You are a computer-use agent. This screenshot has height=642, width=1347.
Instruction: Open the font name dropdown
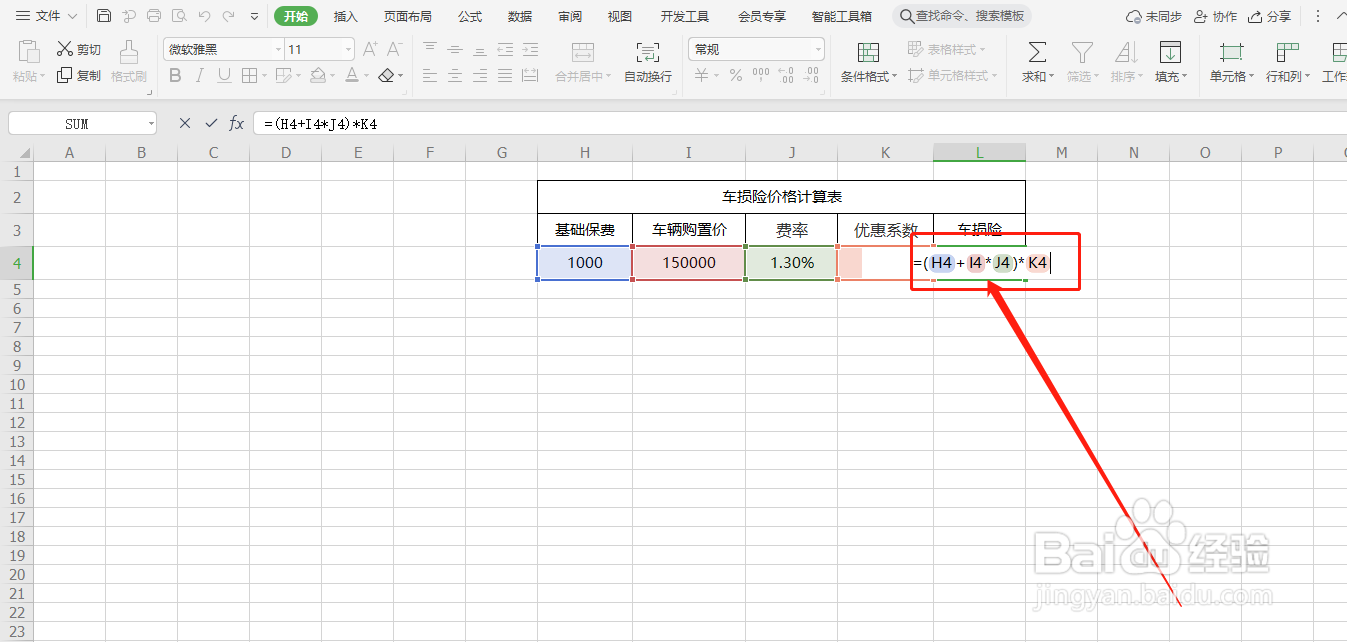pyautogui.click(x=278, y=48)
